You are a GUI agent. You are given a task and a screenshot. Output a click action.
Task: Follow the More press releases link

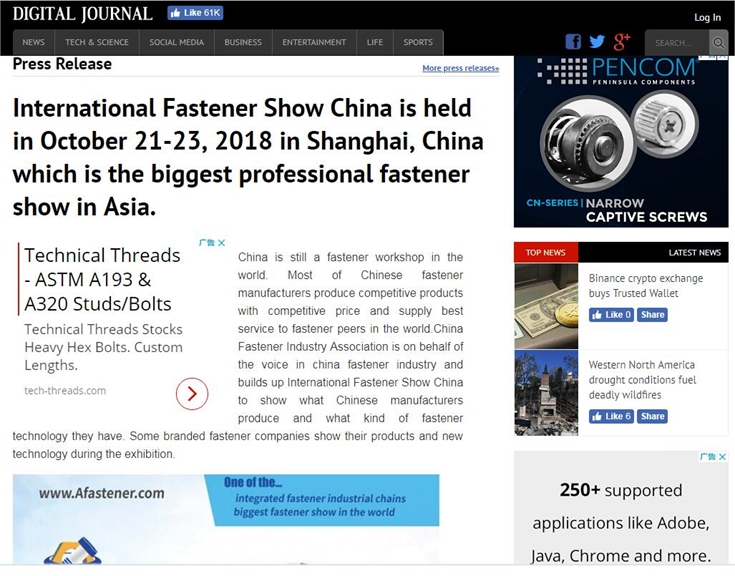460,68
